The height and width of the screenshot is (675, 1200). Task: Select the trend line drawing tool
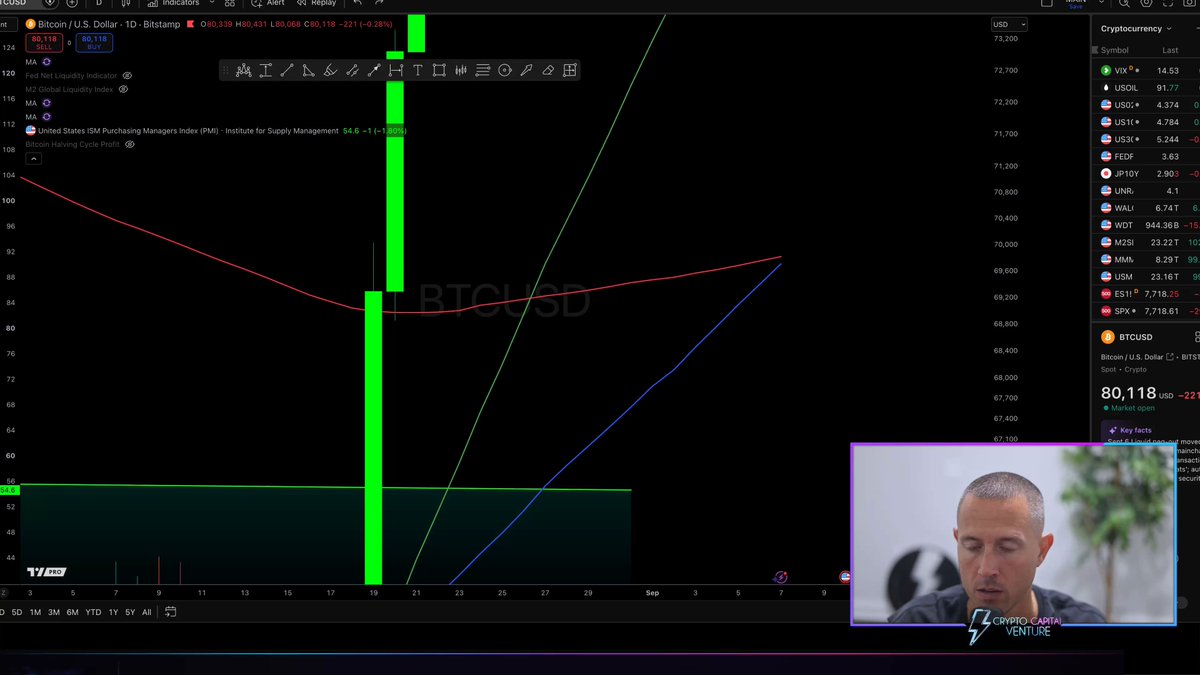click(x=287, y=70)
